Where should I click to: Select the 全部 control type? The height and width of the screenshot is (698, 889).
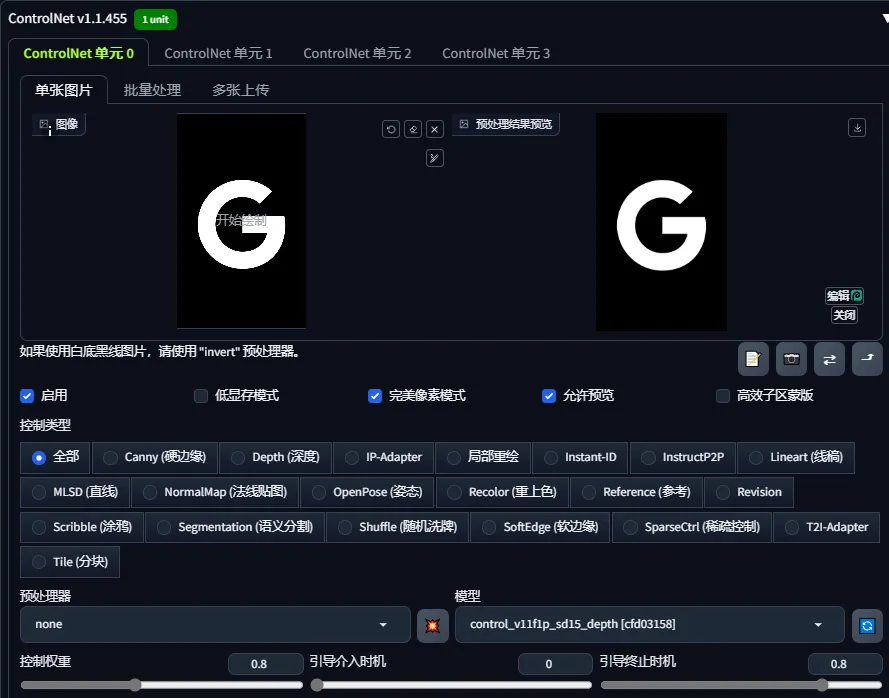coord(55,458)
